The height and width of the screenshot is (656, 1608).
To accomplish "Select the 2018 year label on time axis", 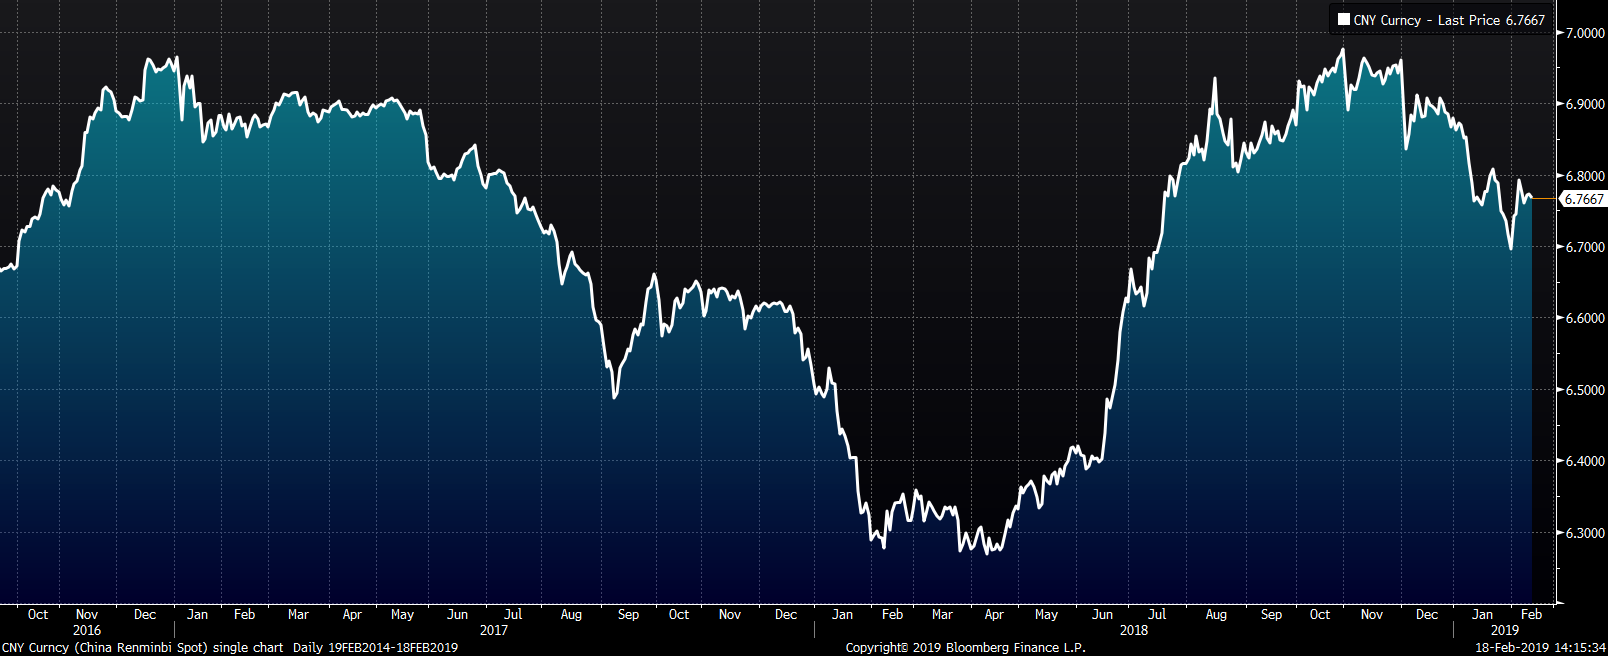I will tap(1134, 630).
